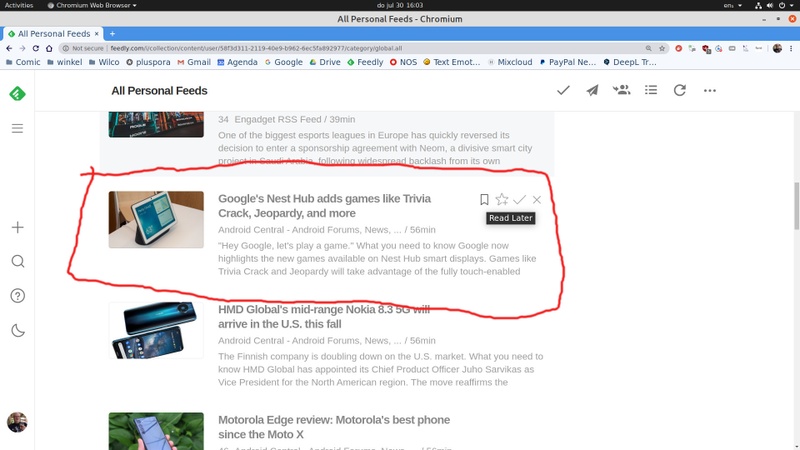The width and height of the screenshot is (800, 450).
Task: Save Nest Hub article to Read Later
Action: pyautogui.click(x=484, y=199)
